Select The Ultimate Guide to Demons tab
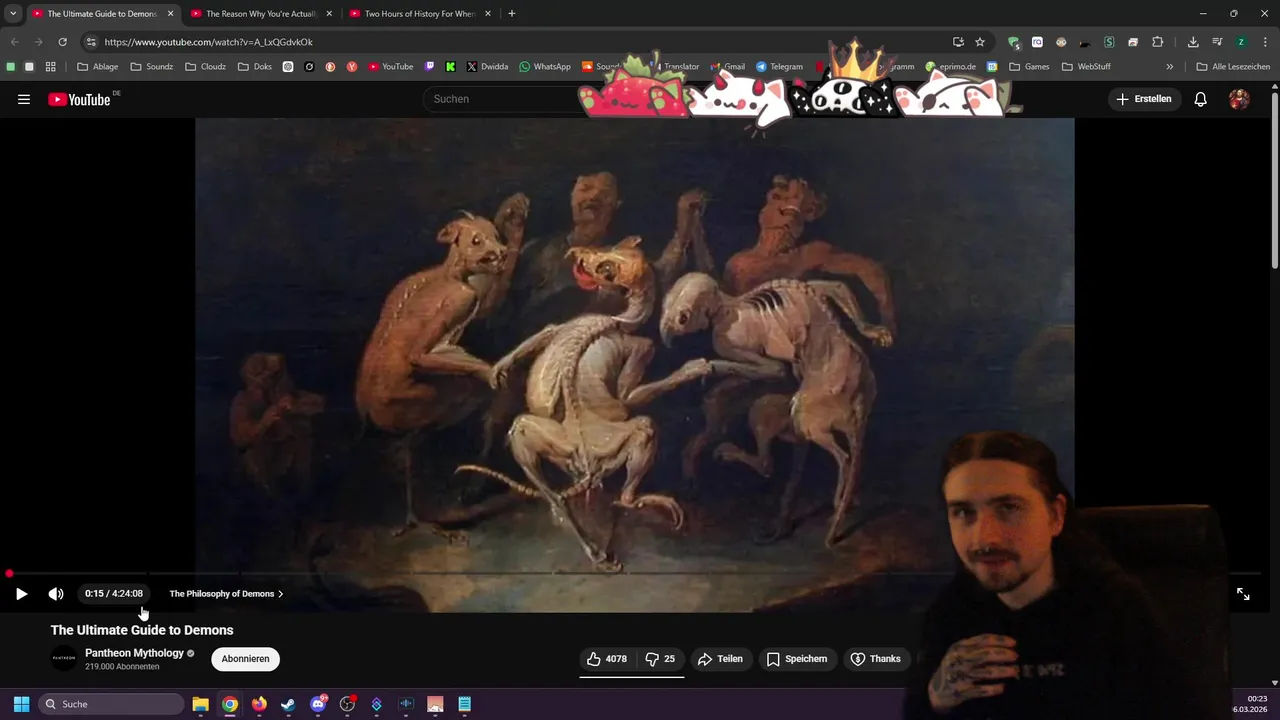Viewport: 1280px width, 720px height. click(101, 14)
